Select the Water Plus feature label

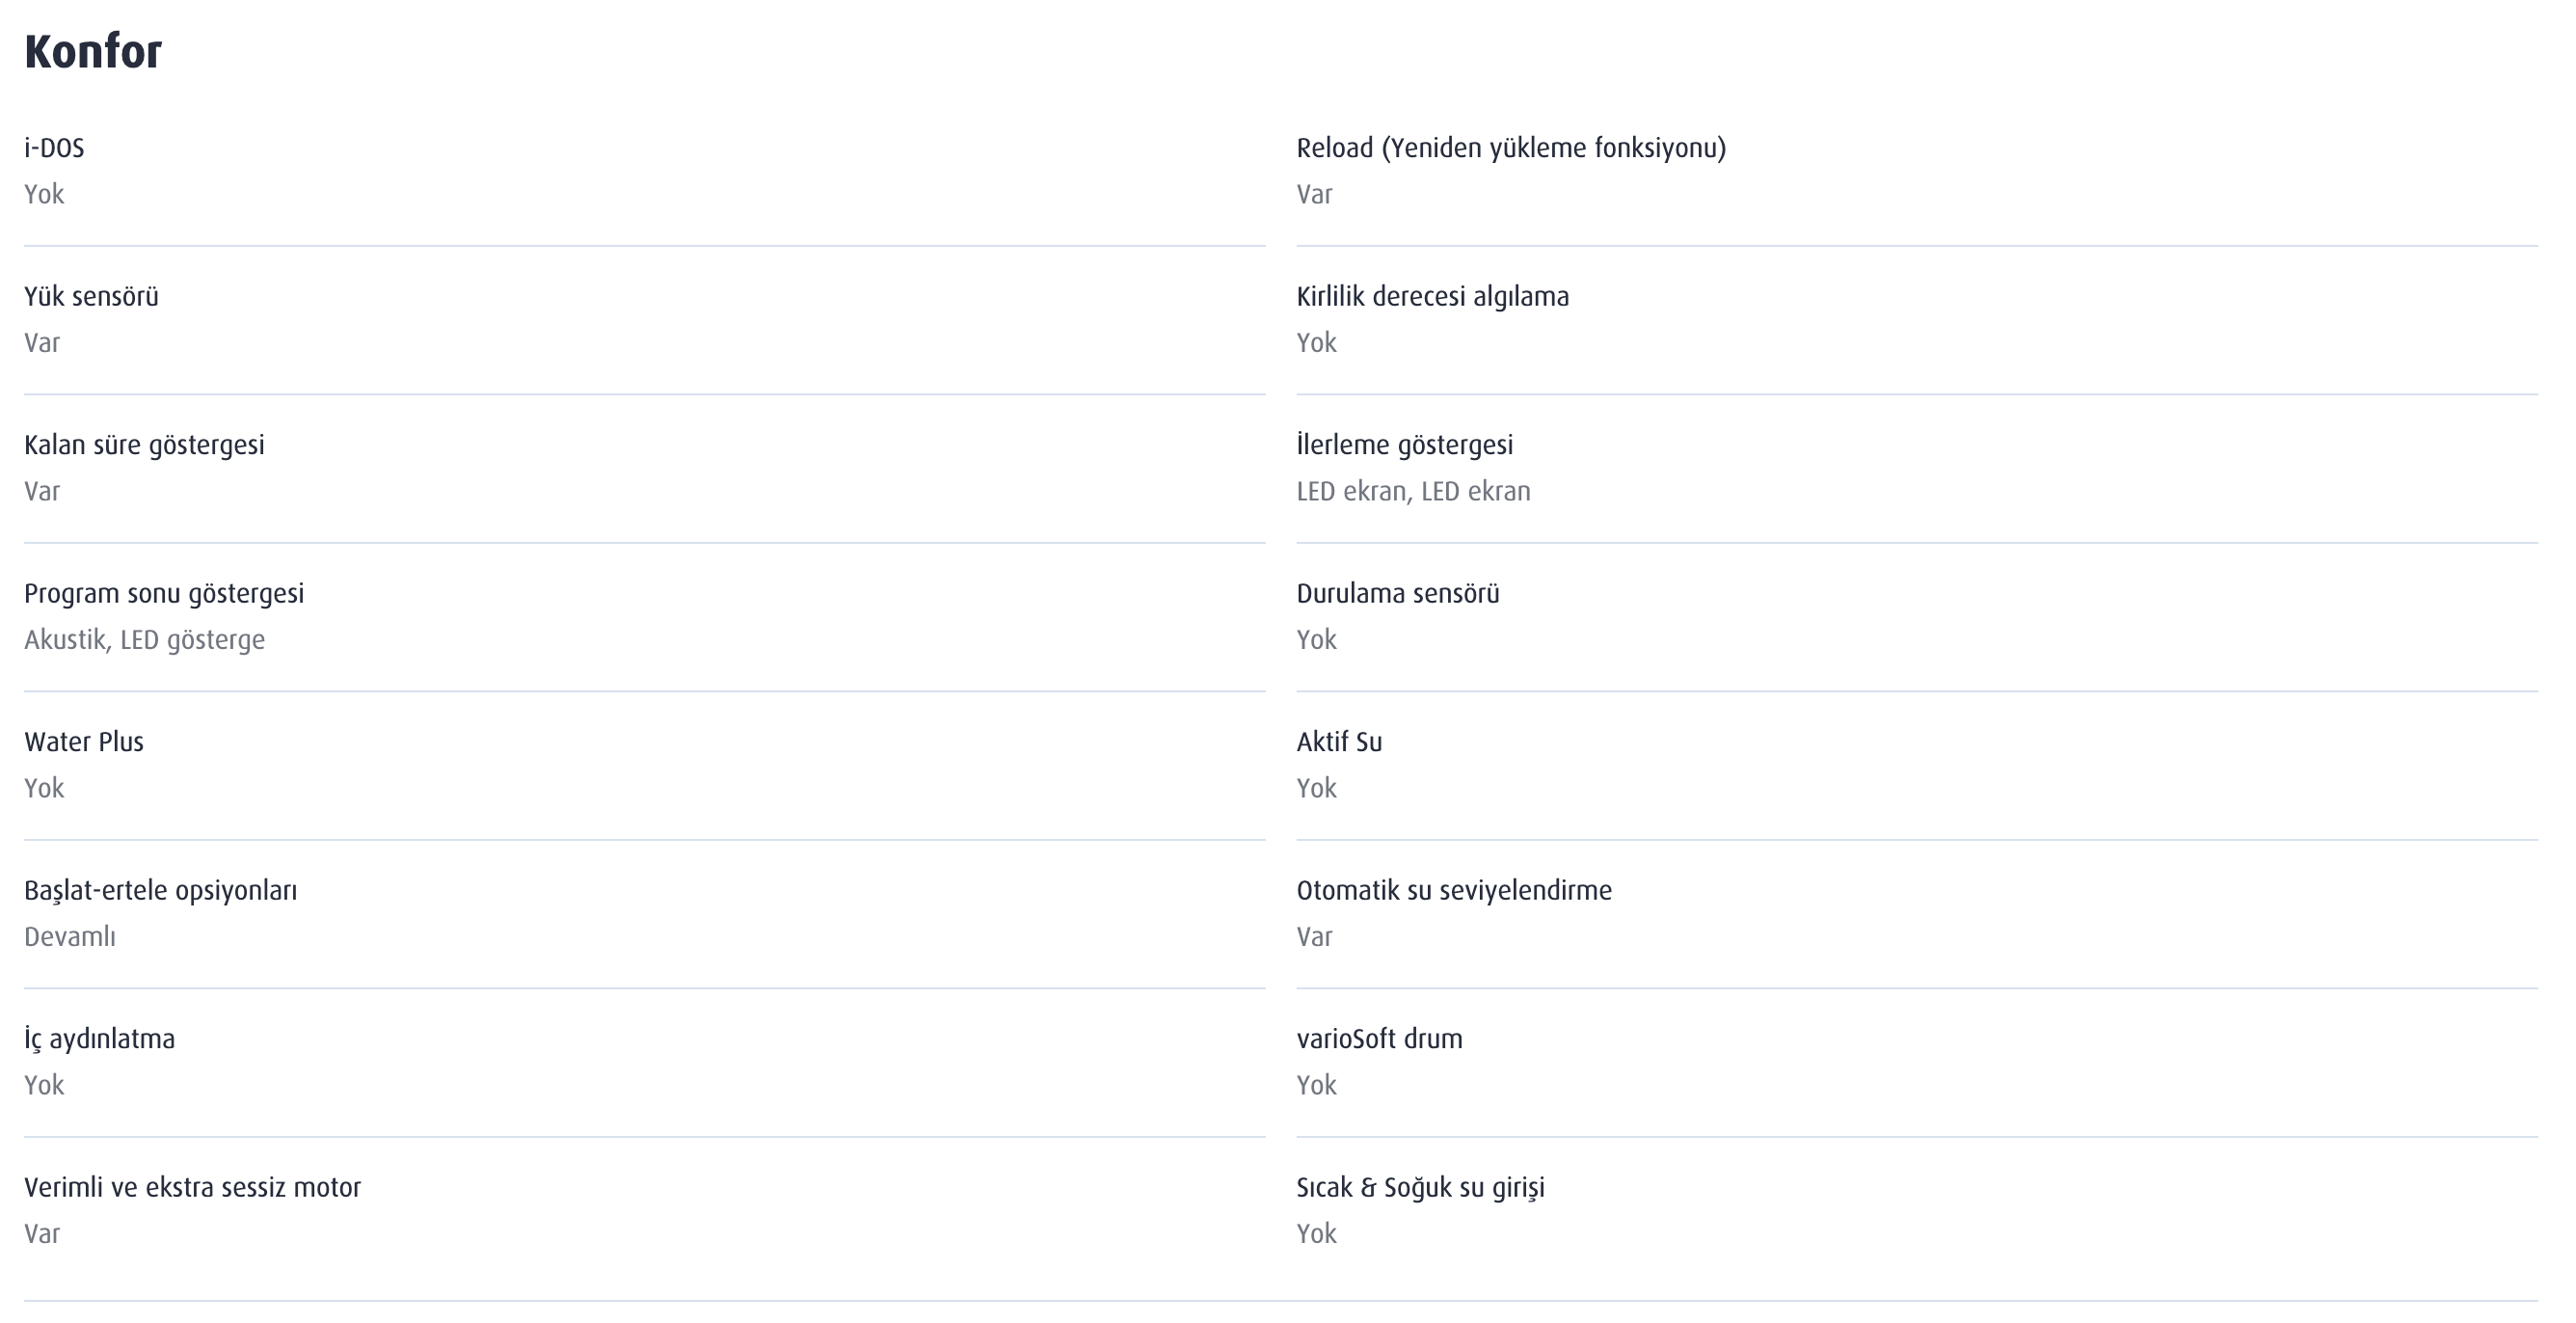[84, 742]
